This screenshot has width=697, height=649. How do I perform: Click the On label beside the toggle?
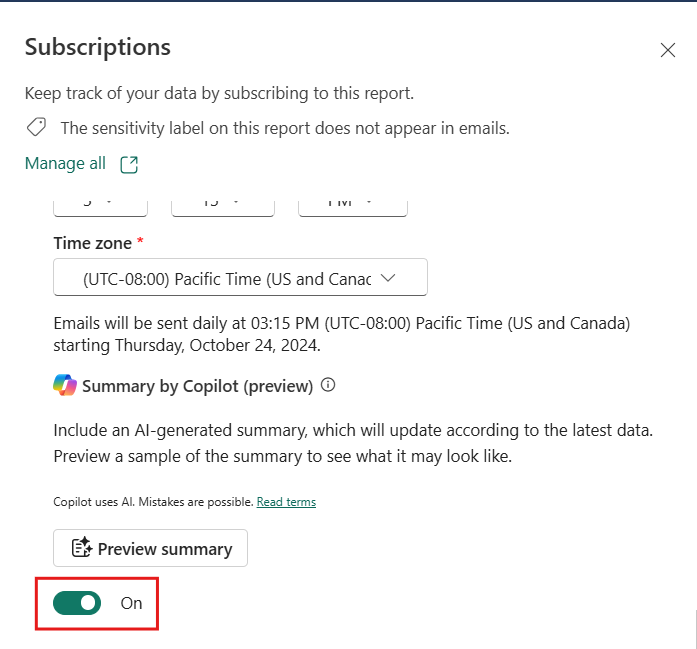click(x=131, y=603)
